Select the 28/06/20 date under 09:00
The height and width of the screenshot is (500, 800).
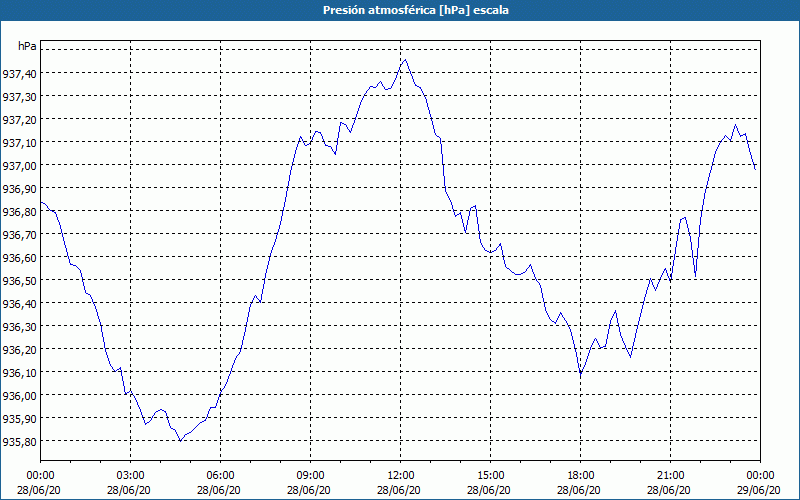pyautogui.click(x=310, y=490)
